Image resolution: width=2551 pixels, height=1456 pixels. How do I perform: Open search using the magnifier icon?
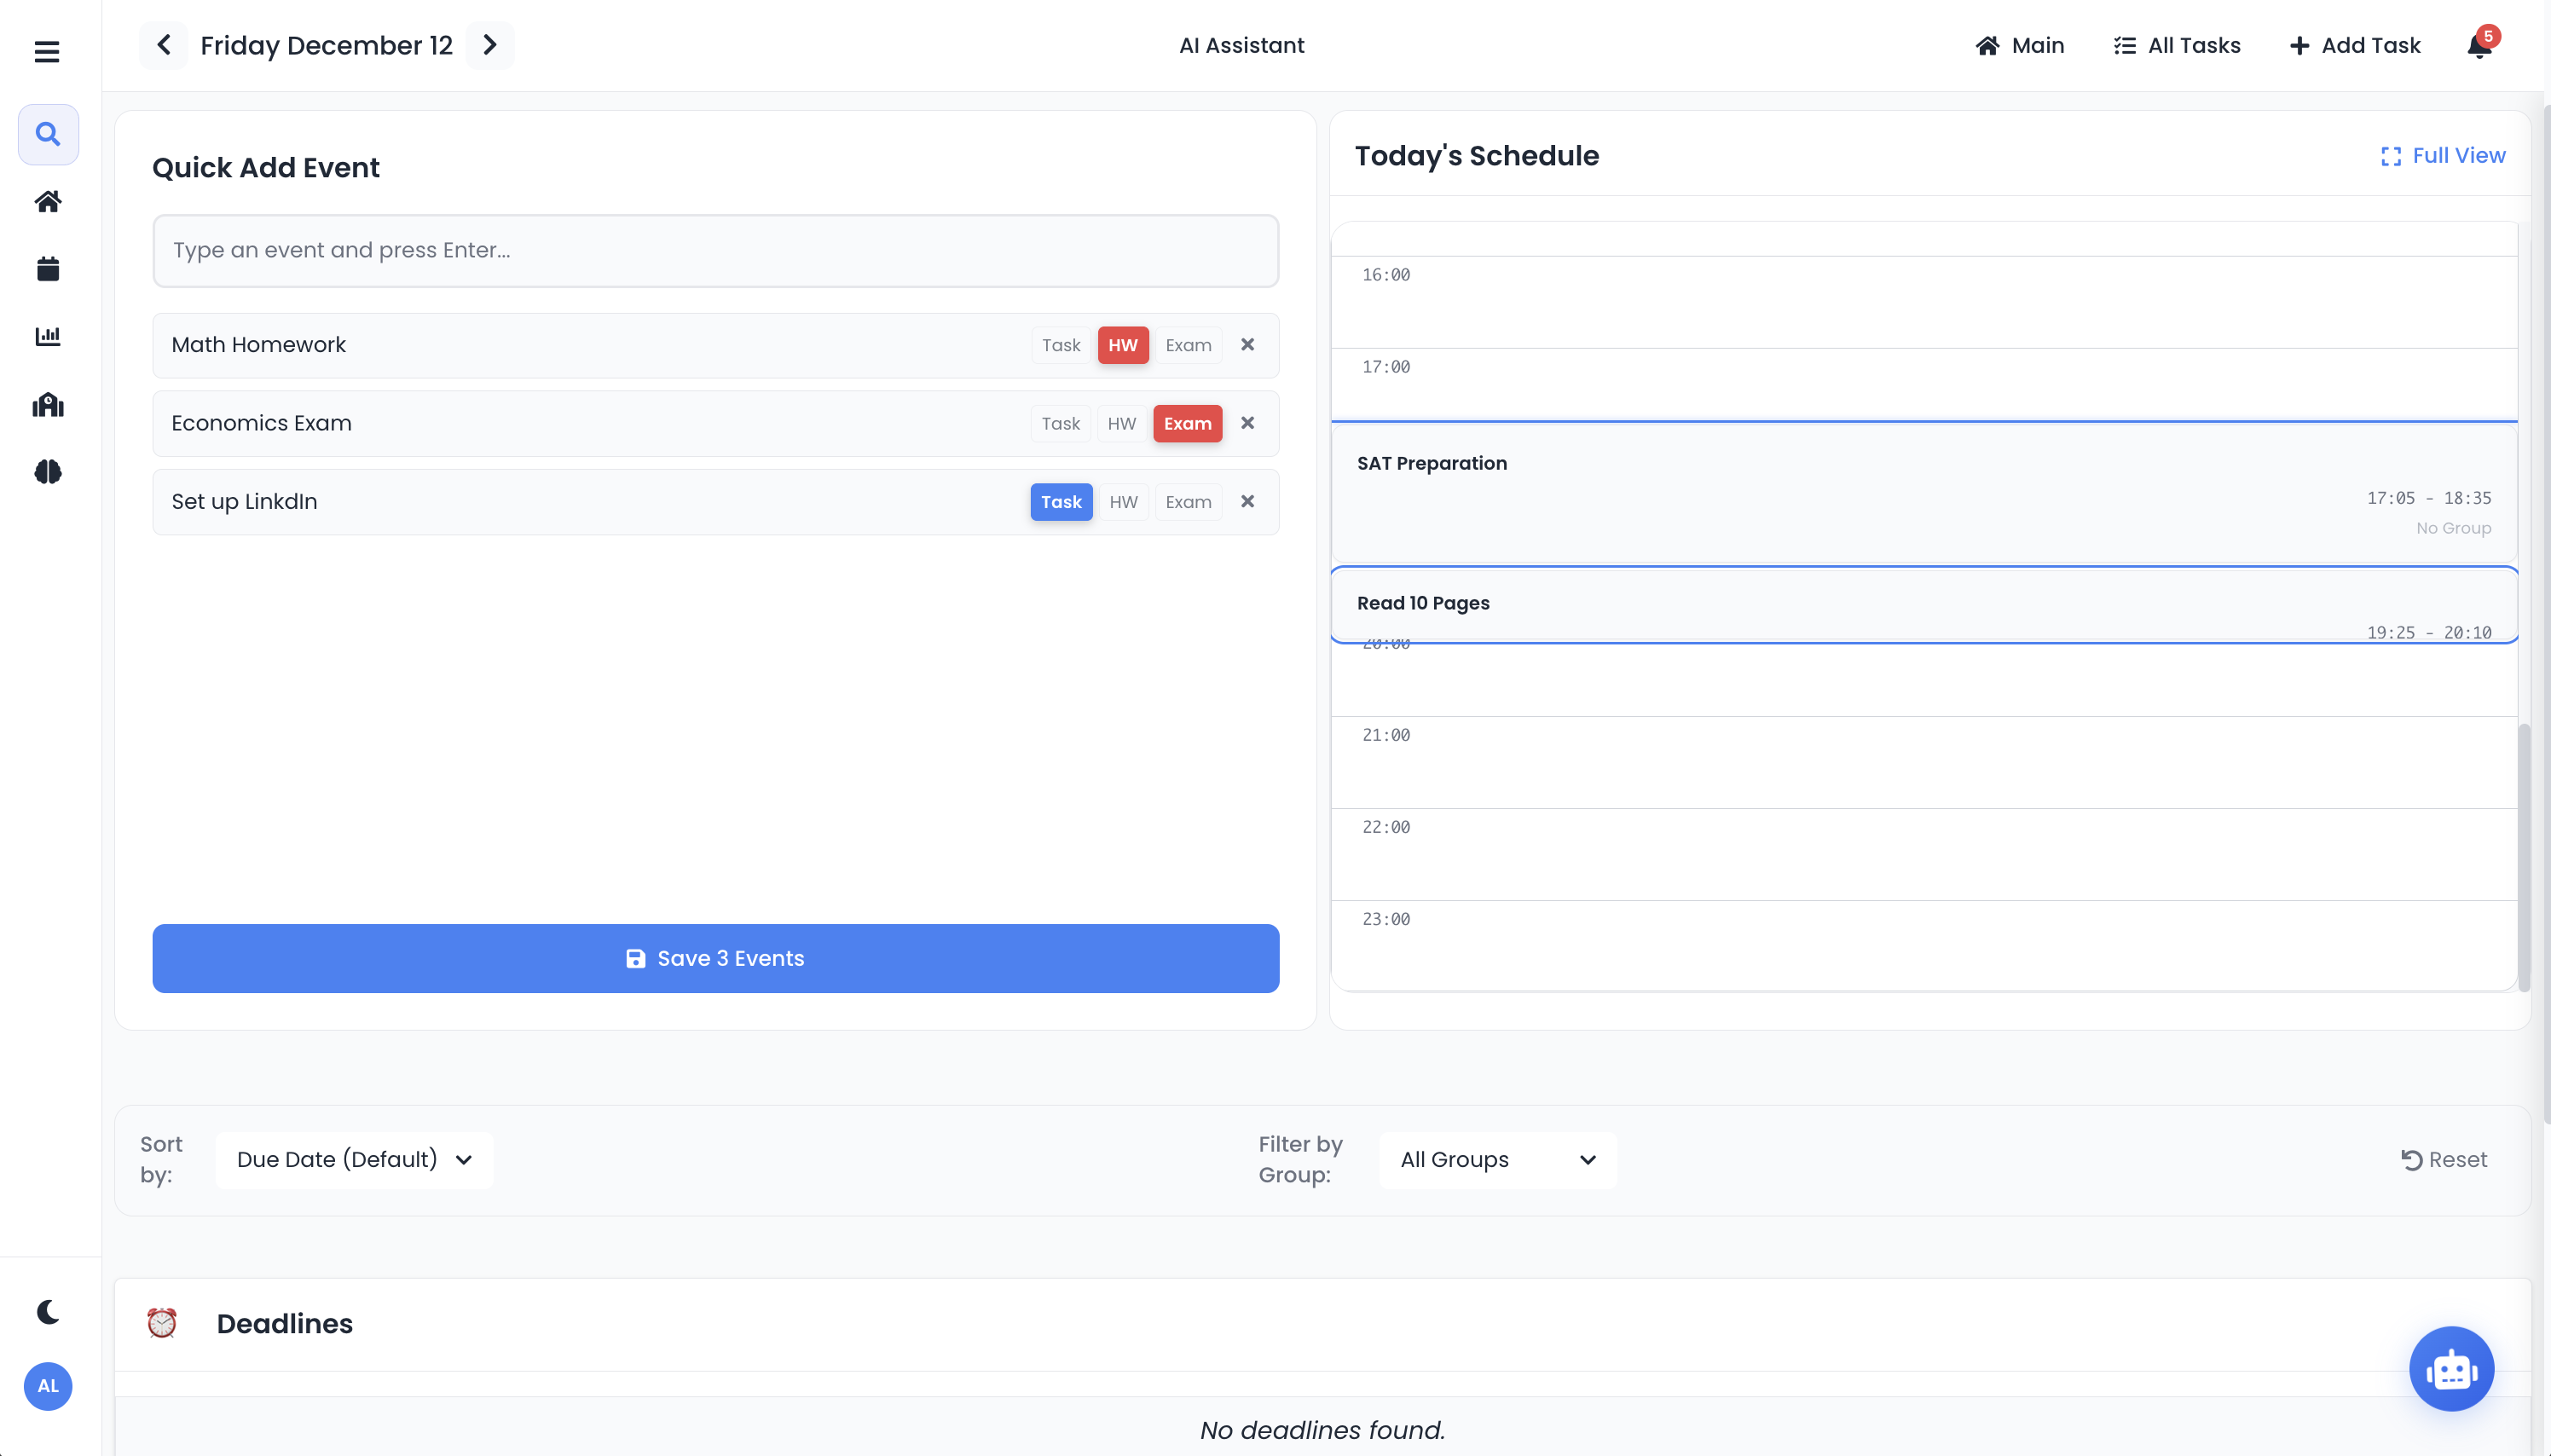coord(47,133)
